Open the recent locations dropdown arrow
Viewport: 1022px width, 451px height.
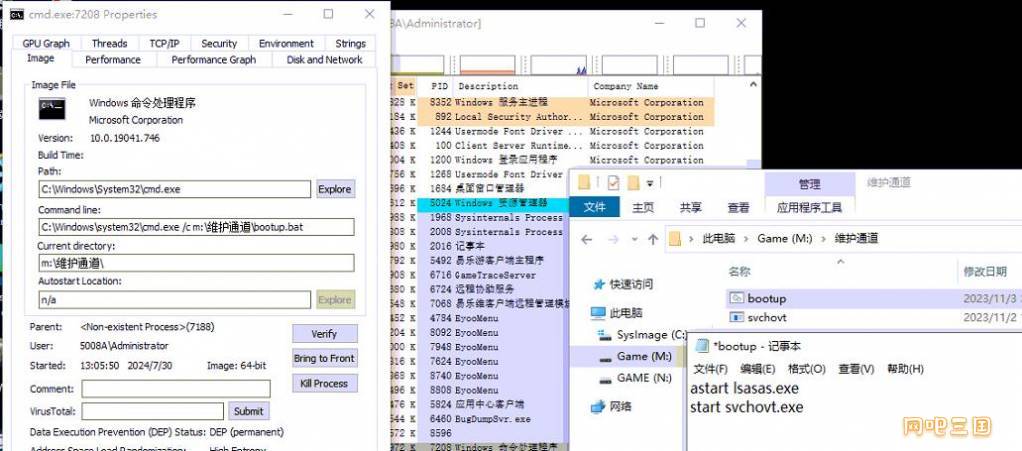633,239
